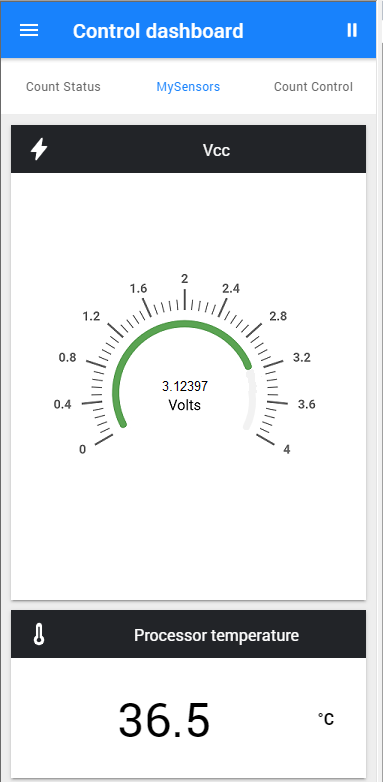The height and width of the screenshot is (782, 383).
Task: Switch to the Count Status tab
Action: click(63, 87)
